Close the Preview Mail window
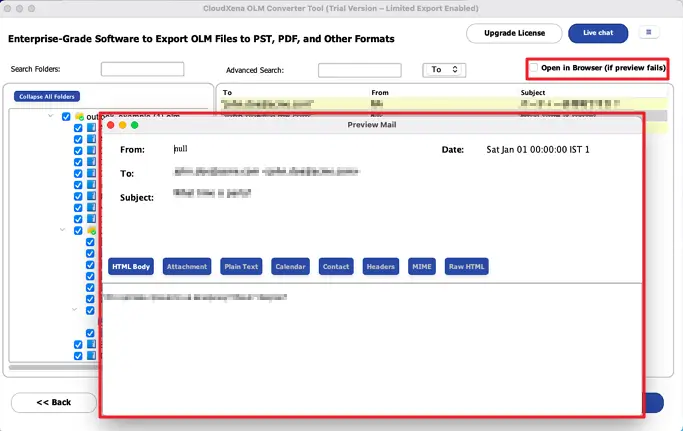This screenshot has width=683, height=431. click(x=111, y=125)
